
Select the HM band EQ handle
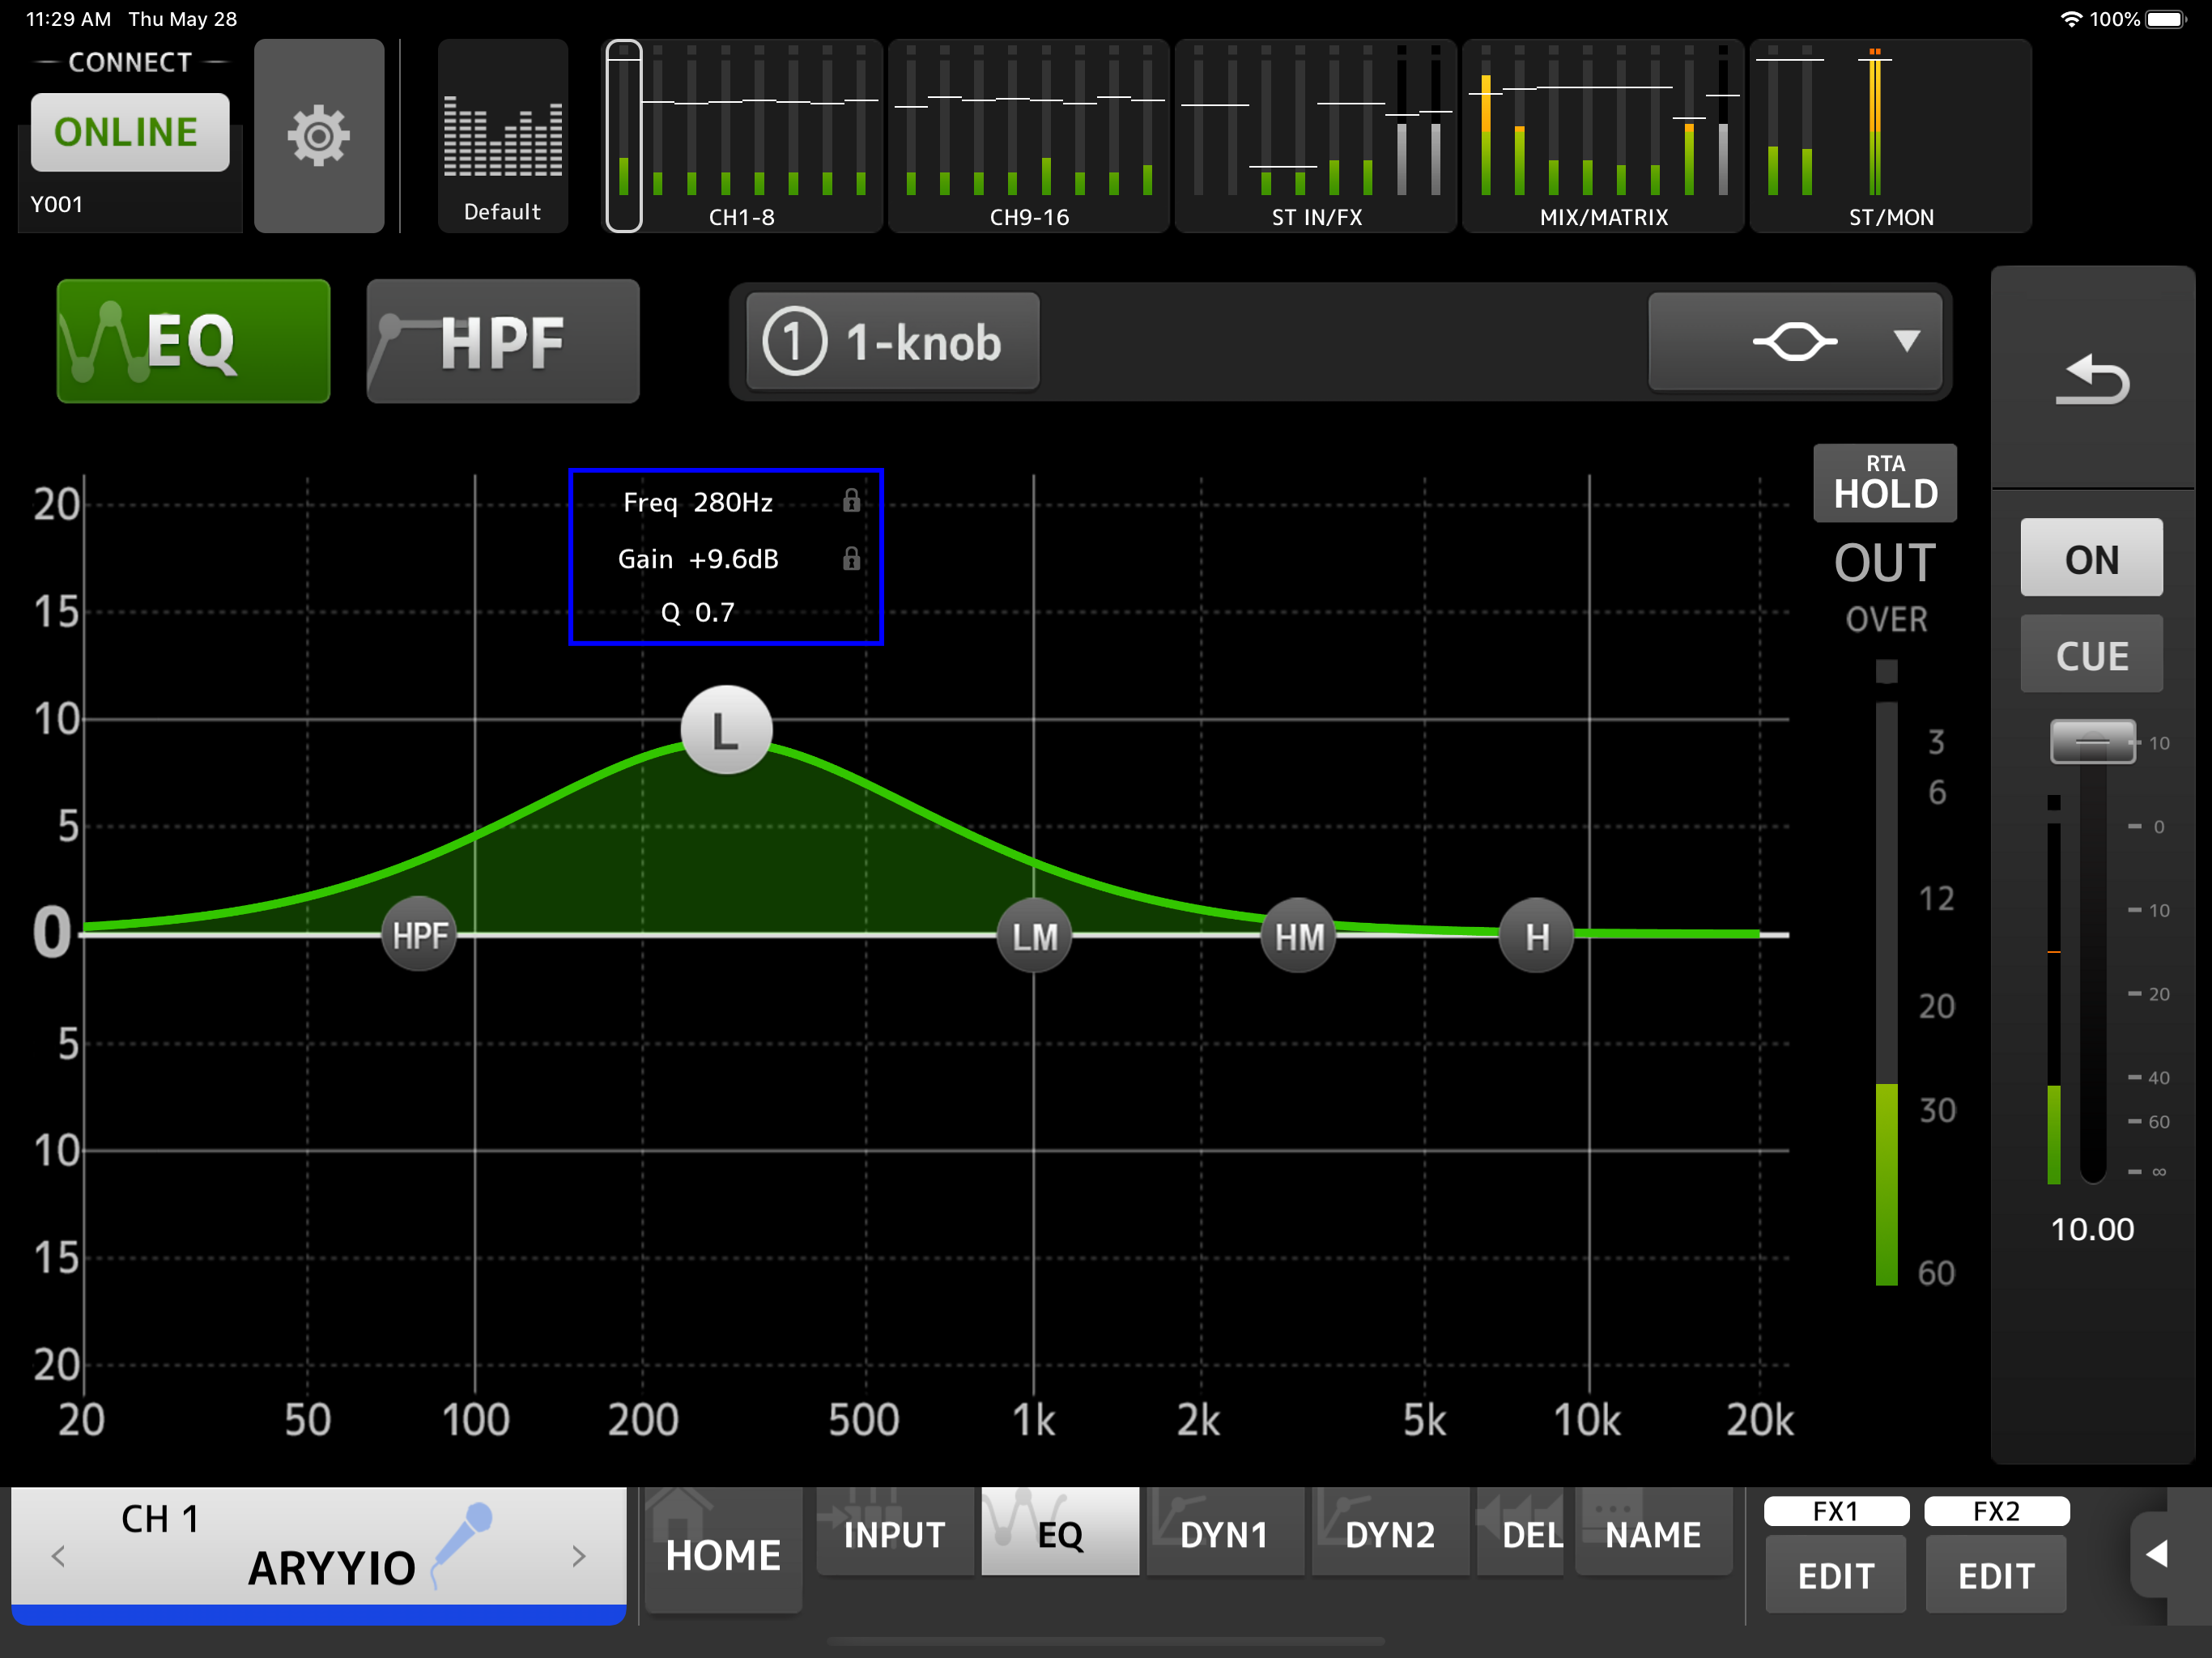coord(1298,936)
